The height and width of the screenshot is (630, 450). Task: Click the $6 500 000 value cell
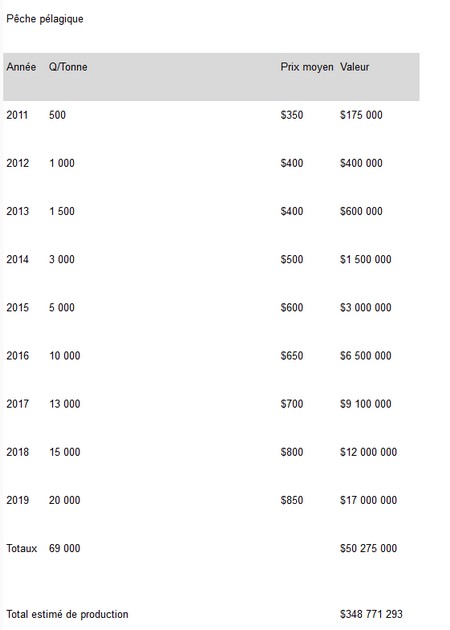(366, 356)
